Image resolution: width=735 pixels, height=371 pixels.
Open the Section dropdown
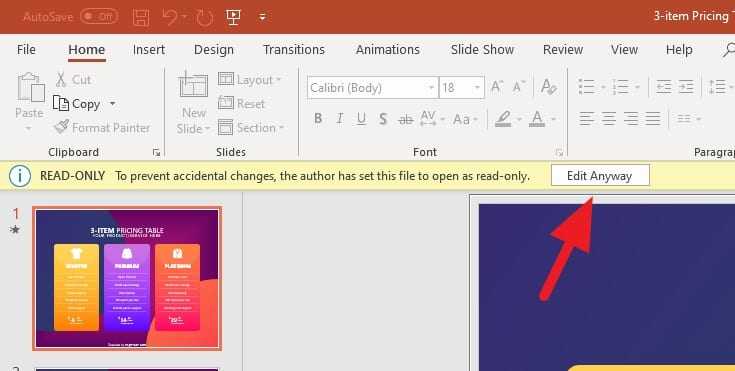(x=251, y=128)
